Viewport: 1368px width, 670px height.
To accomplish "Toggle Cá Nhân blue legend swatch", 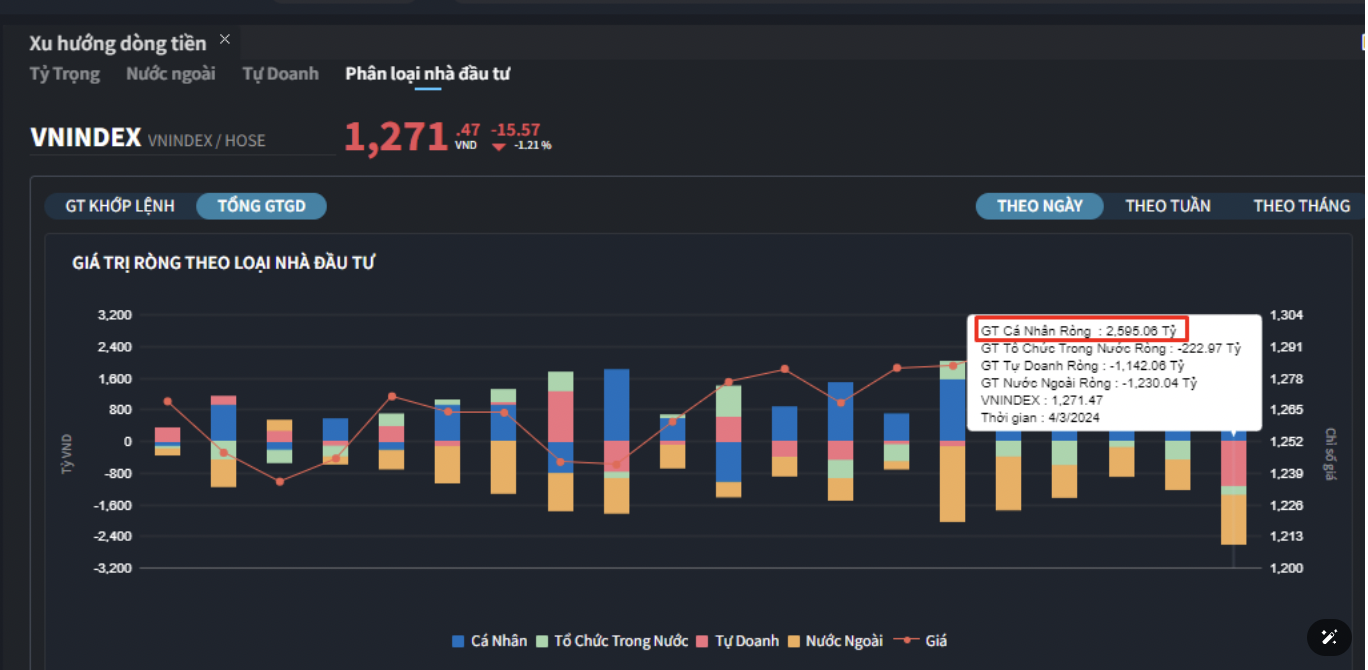I will click(458, 641).
